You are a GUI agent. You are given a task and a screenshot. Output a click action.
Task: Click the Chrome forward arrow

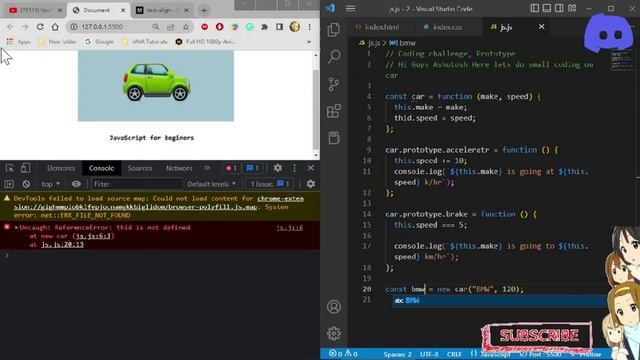(x=25, y=27)
